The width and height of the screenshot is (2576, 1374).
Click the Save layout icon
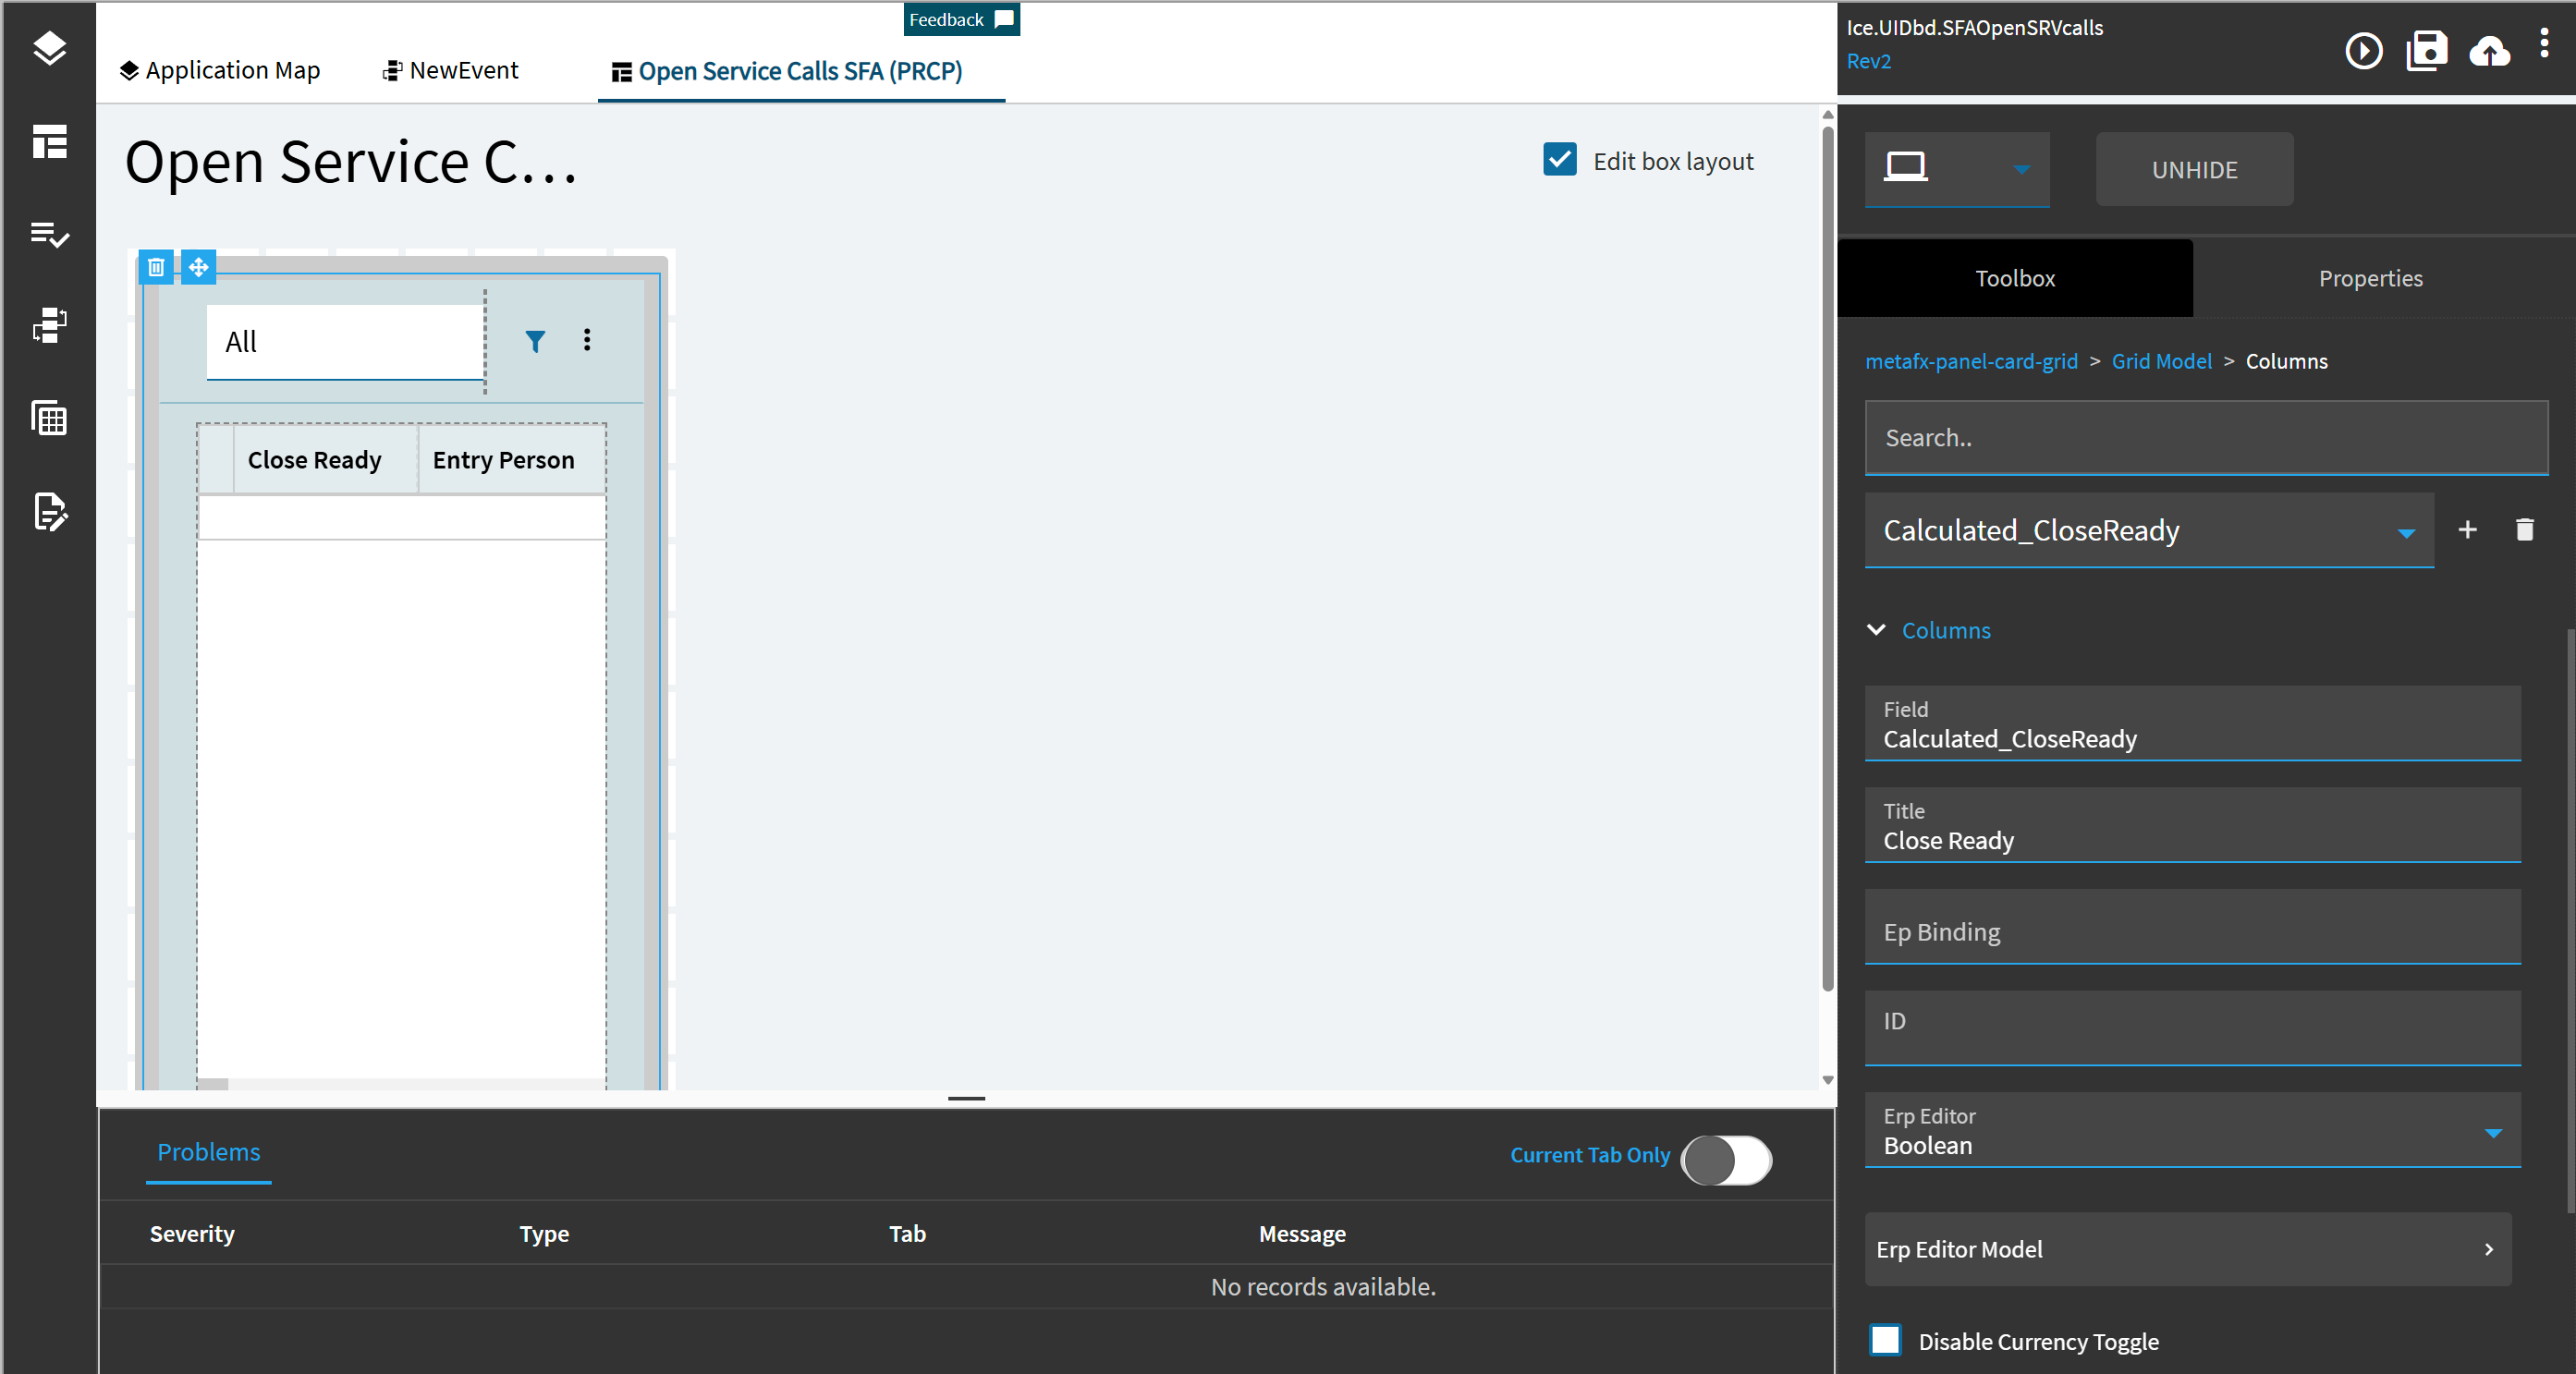tap(2426, 51)
